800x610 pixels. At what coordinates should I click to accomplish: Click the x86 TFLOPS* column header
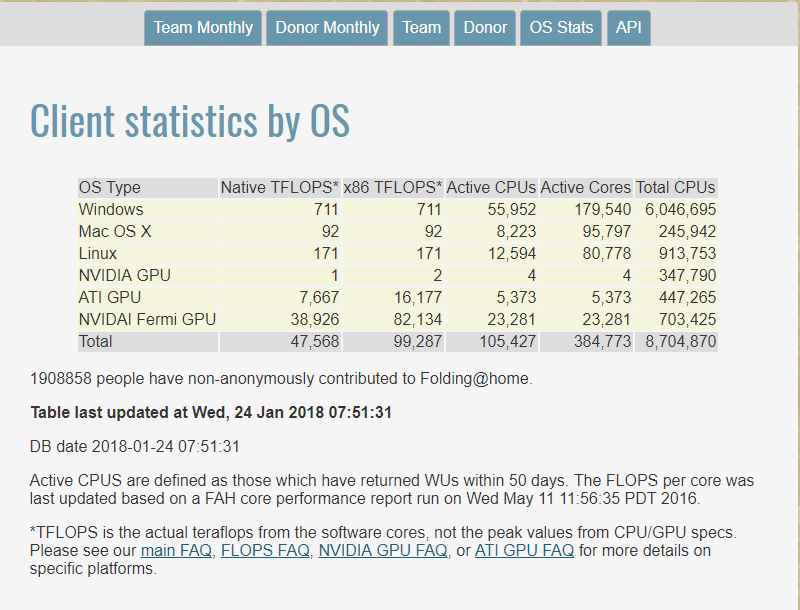(393, 188)
